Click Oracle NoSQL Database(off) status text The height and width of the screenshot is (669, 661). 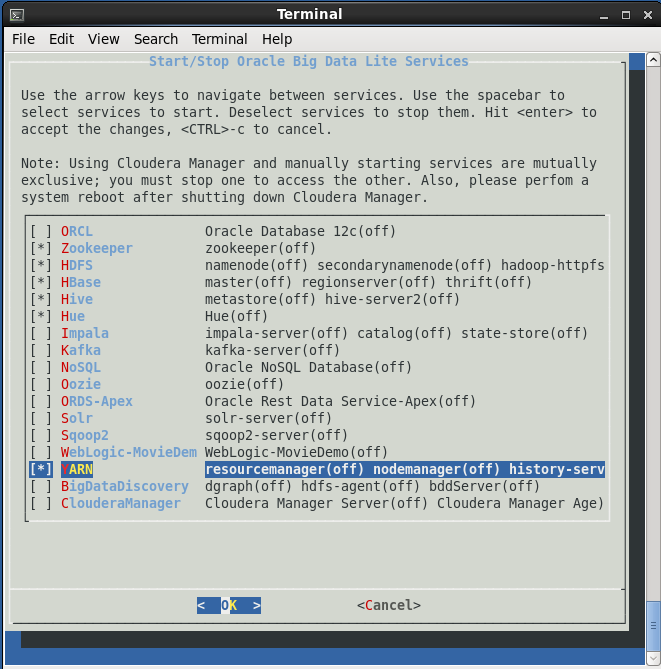click(x=309, y=367)
